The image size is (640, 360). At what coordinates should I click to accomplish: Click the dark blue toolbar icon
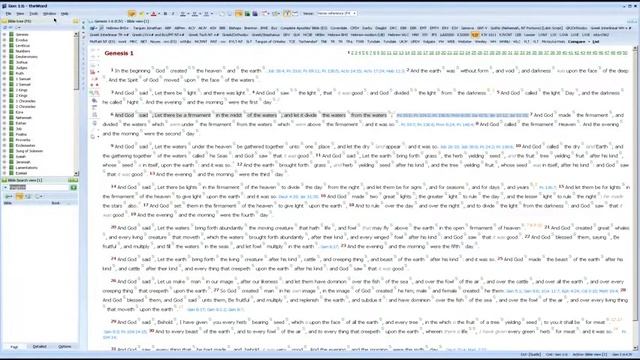[255, 13]
